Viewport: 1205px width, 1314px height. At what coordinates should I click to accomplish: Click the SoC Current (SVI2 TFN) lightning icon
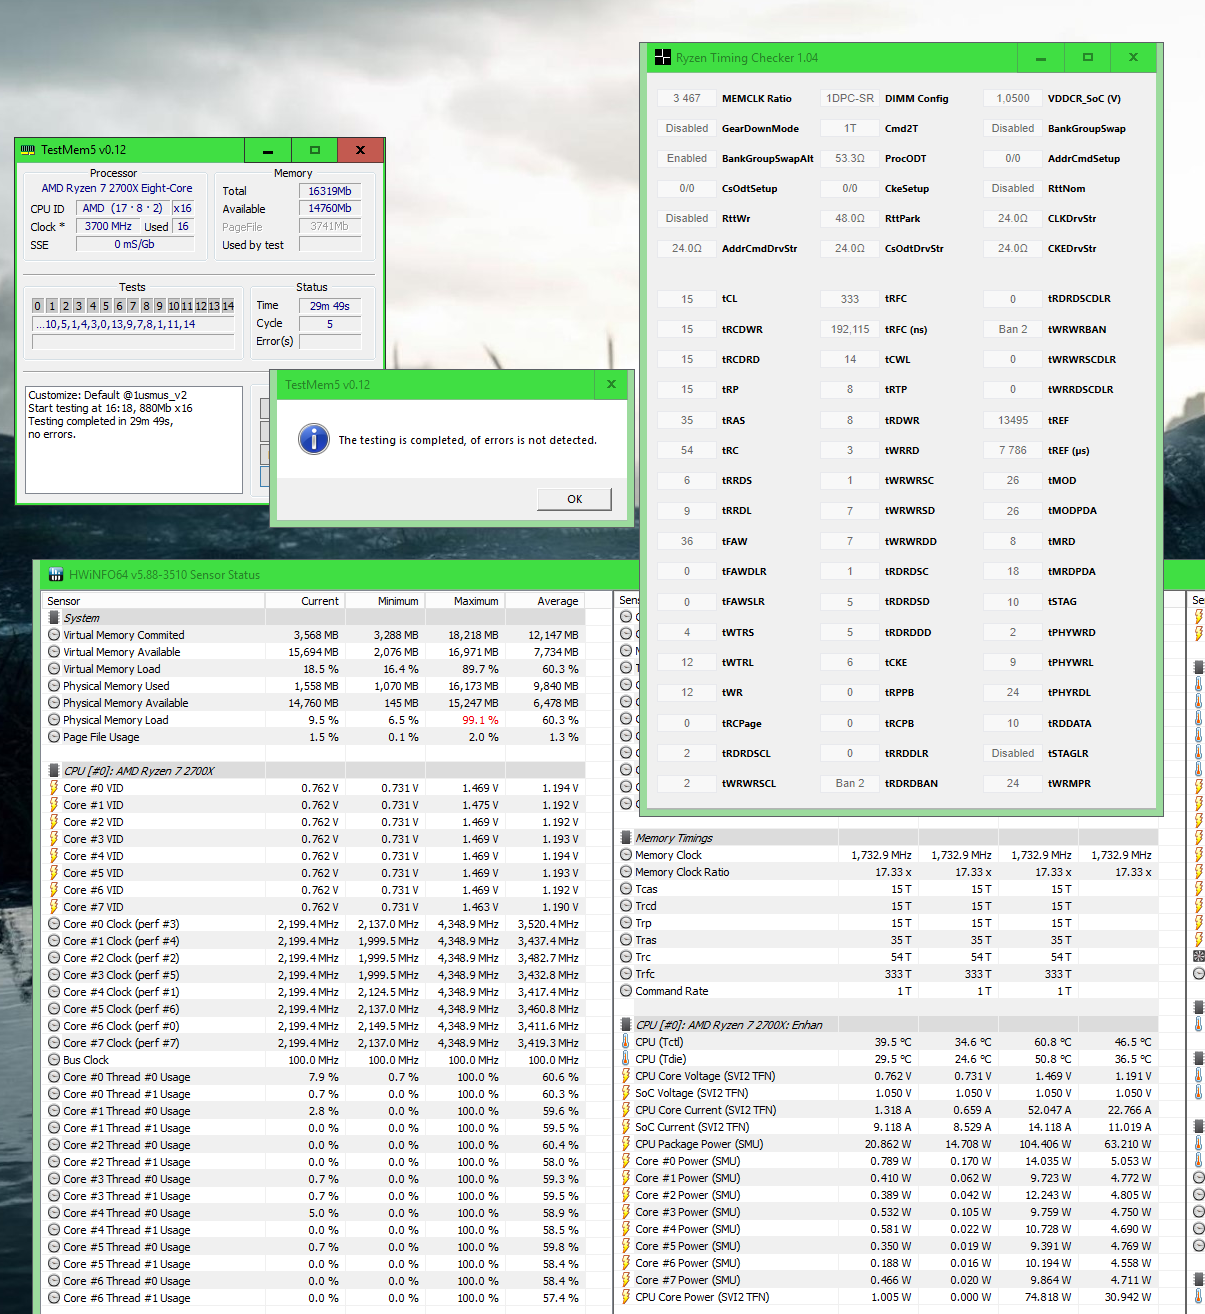point(626,1127)
